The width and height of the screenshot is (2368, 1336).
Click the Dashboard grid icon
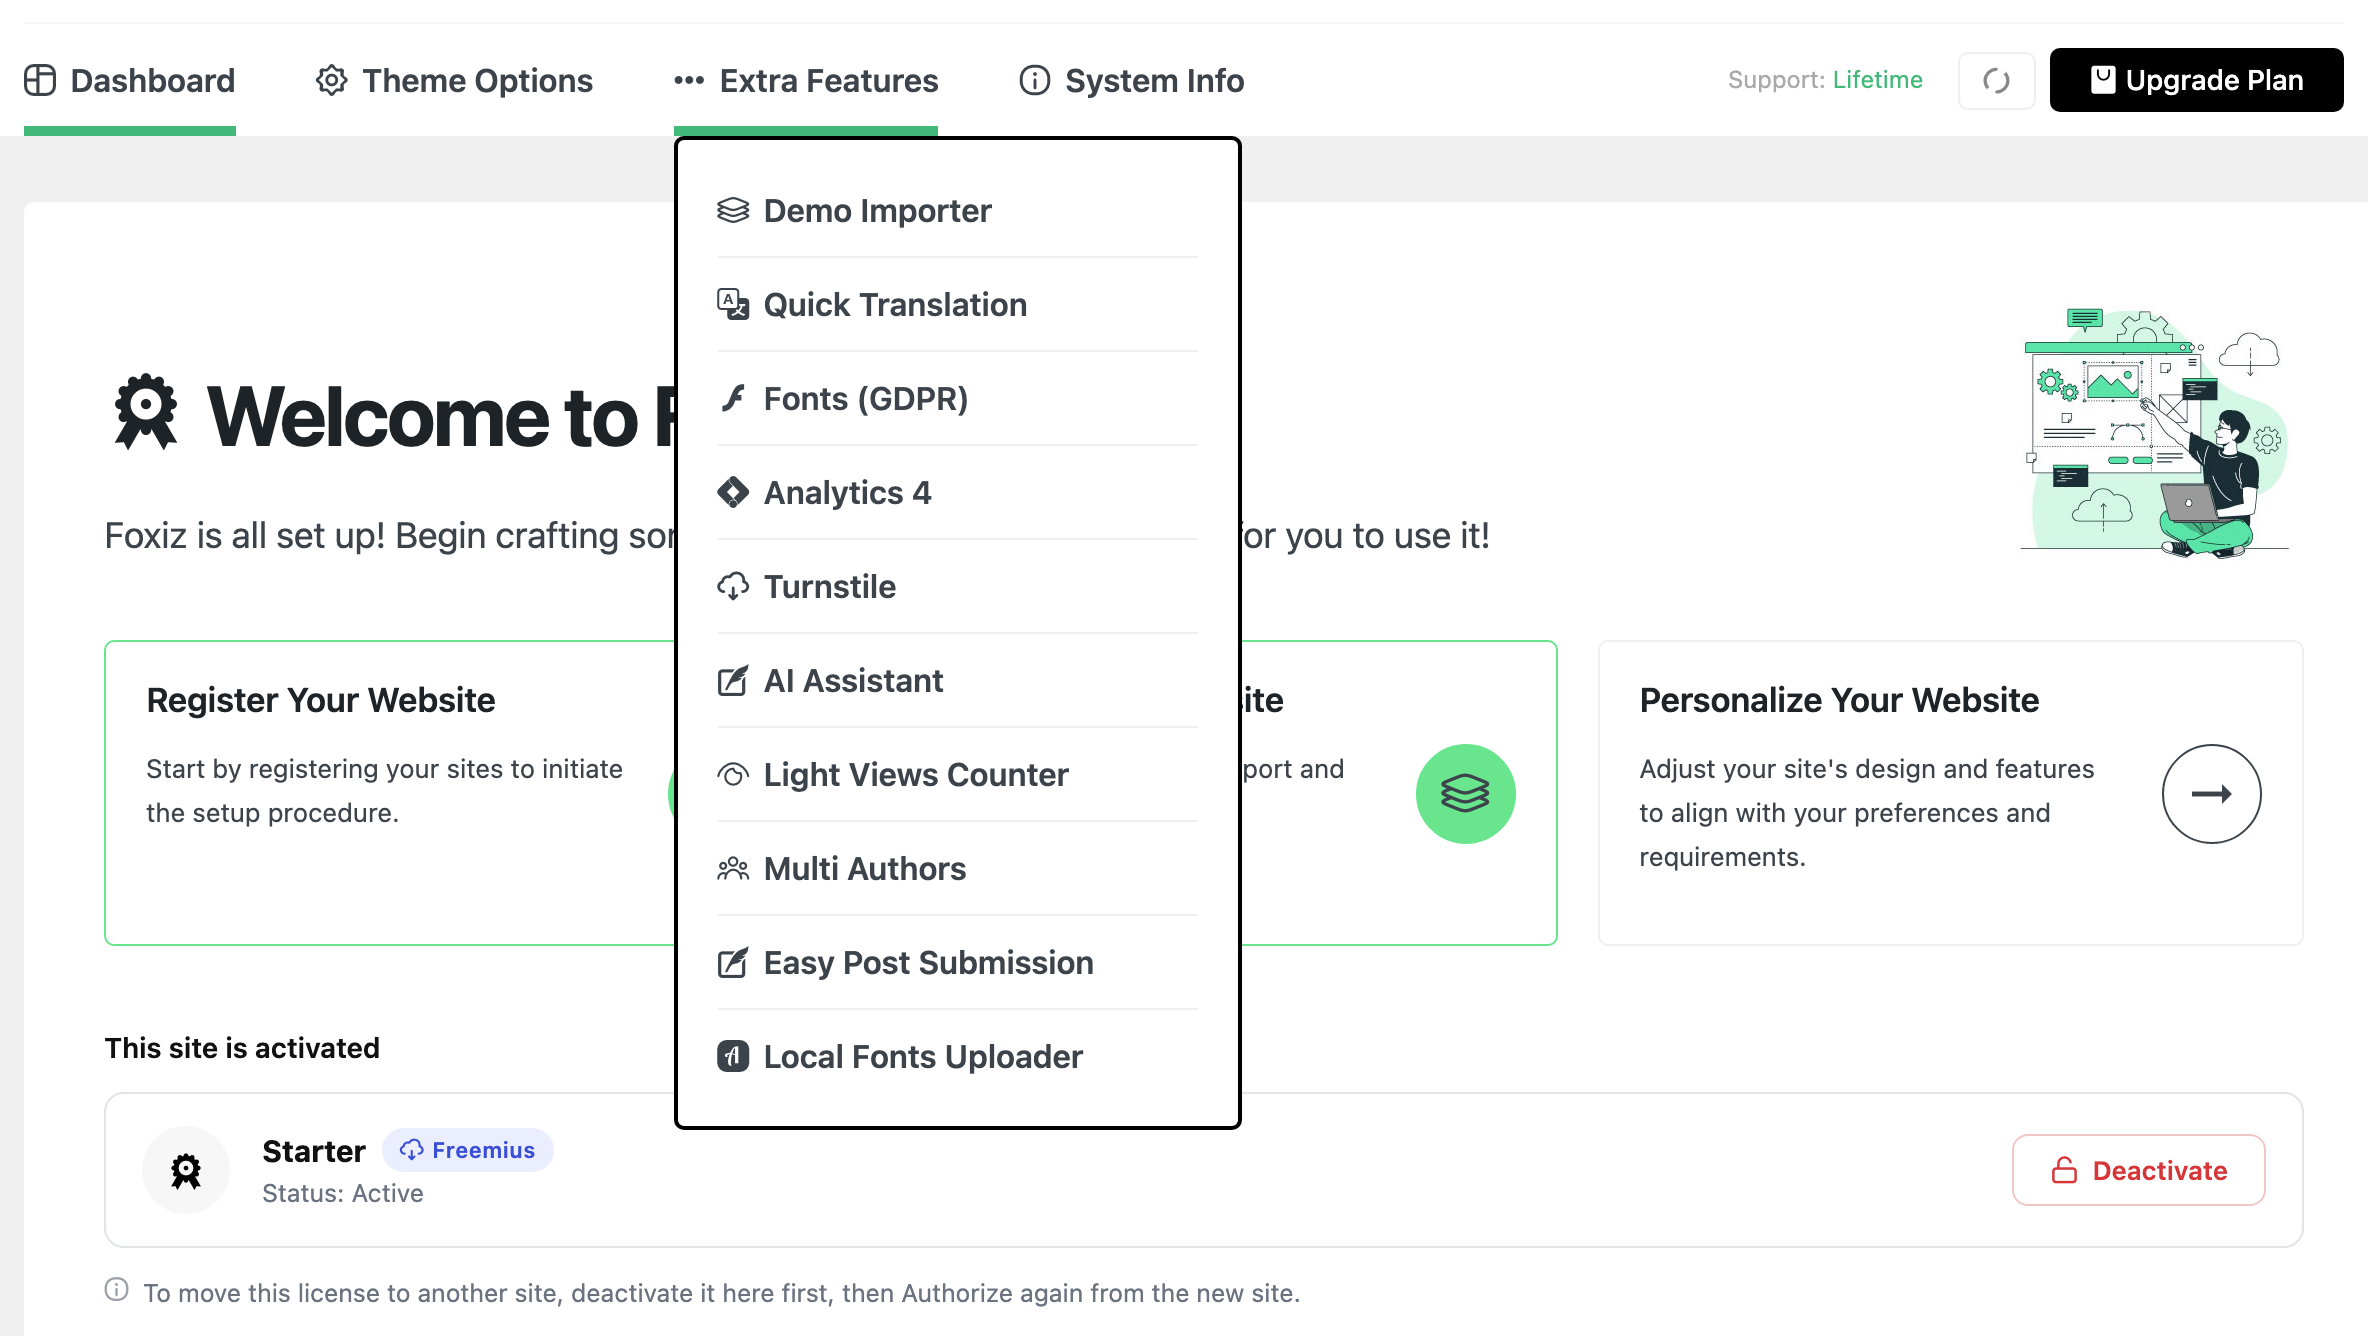click(40, 80)
